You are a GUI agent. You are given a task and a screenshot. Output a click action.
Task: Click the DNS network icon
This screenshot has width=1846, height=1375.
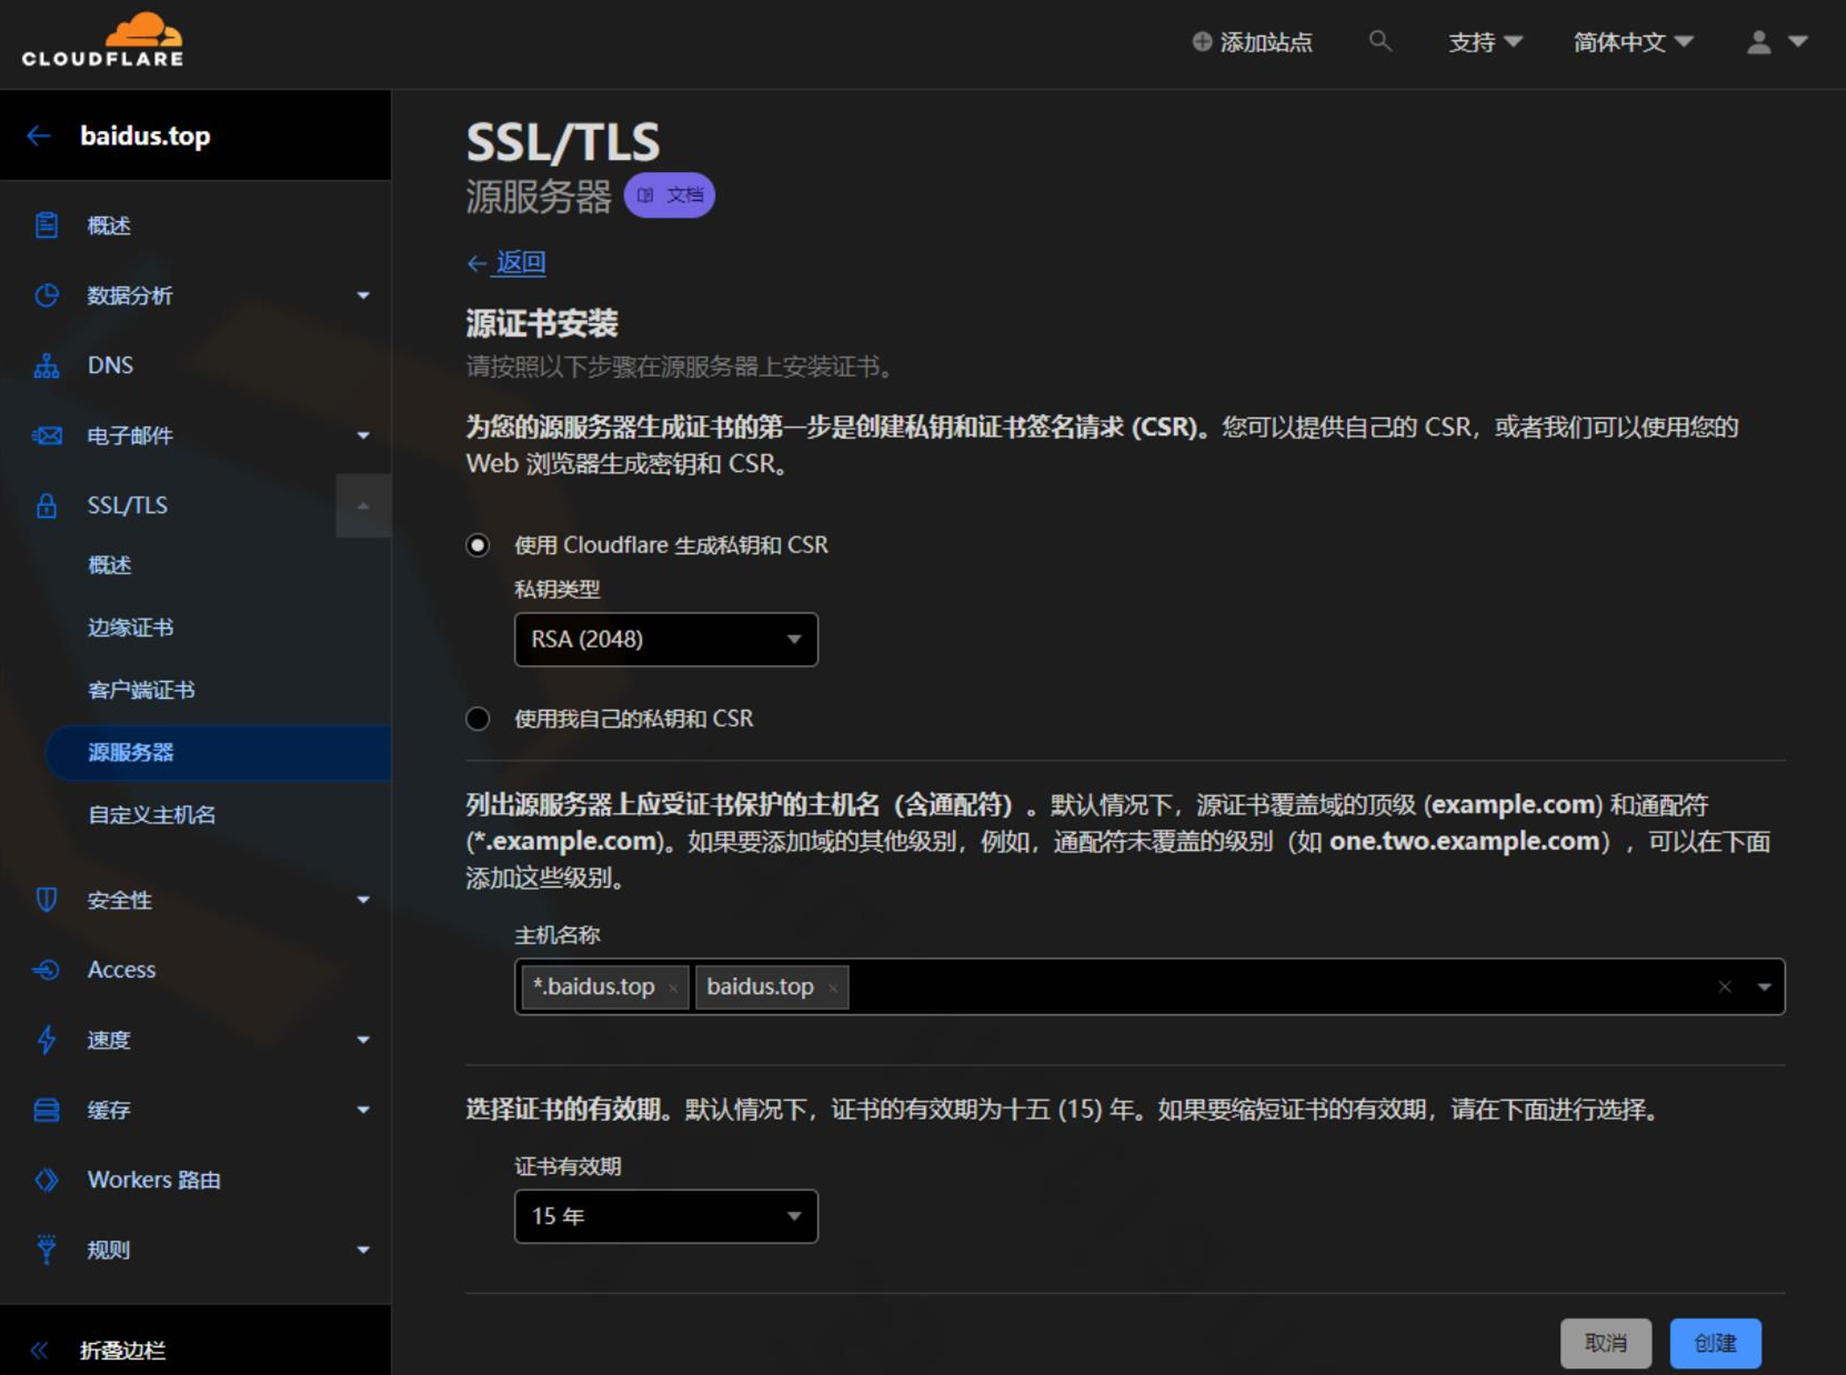click(46, 365)
